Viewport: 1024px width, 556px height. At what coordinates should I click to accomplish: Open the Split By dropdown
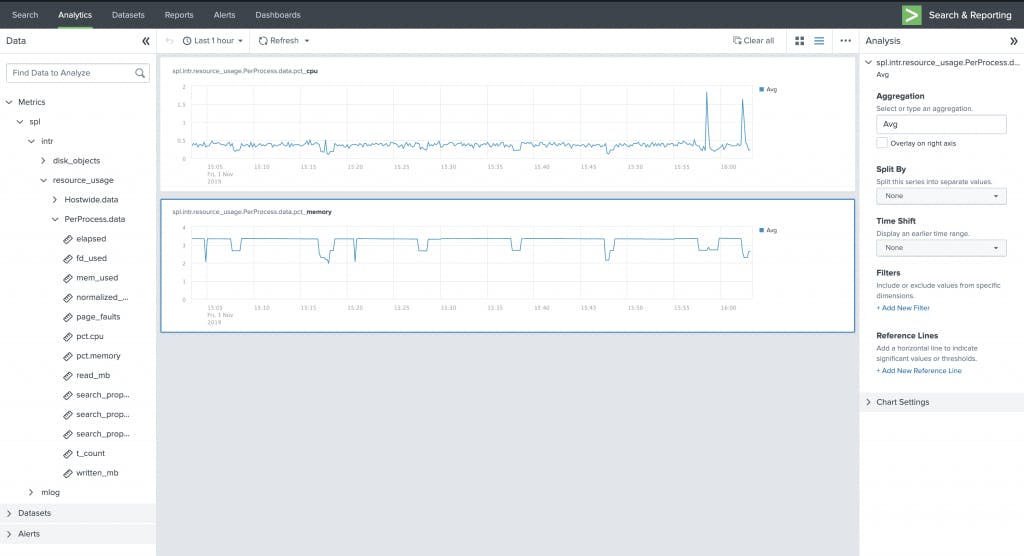pyautogui.click(x=941, y=196)
